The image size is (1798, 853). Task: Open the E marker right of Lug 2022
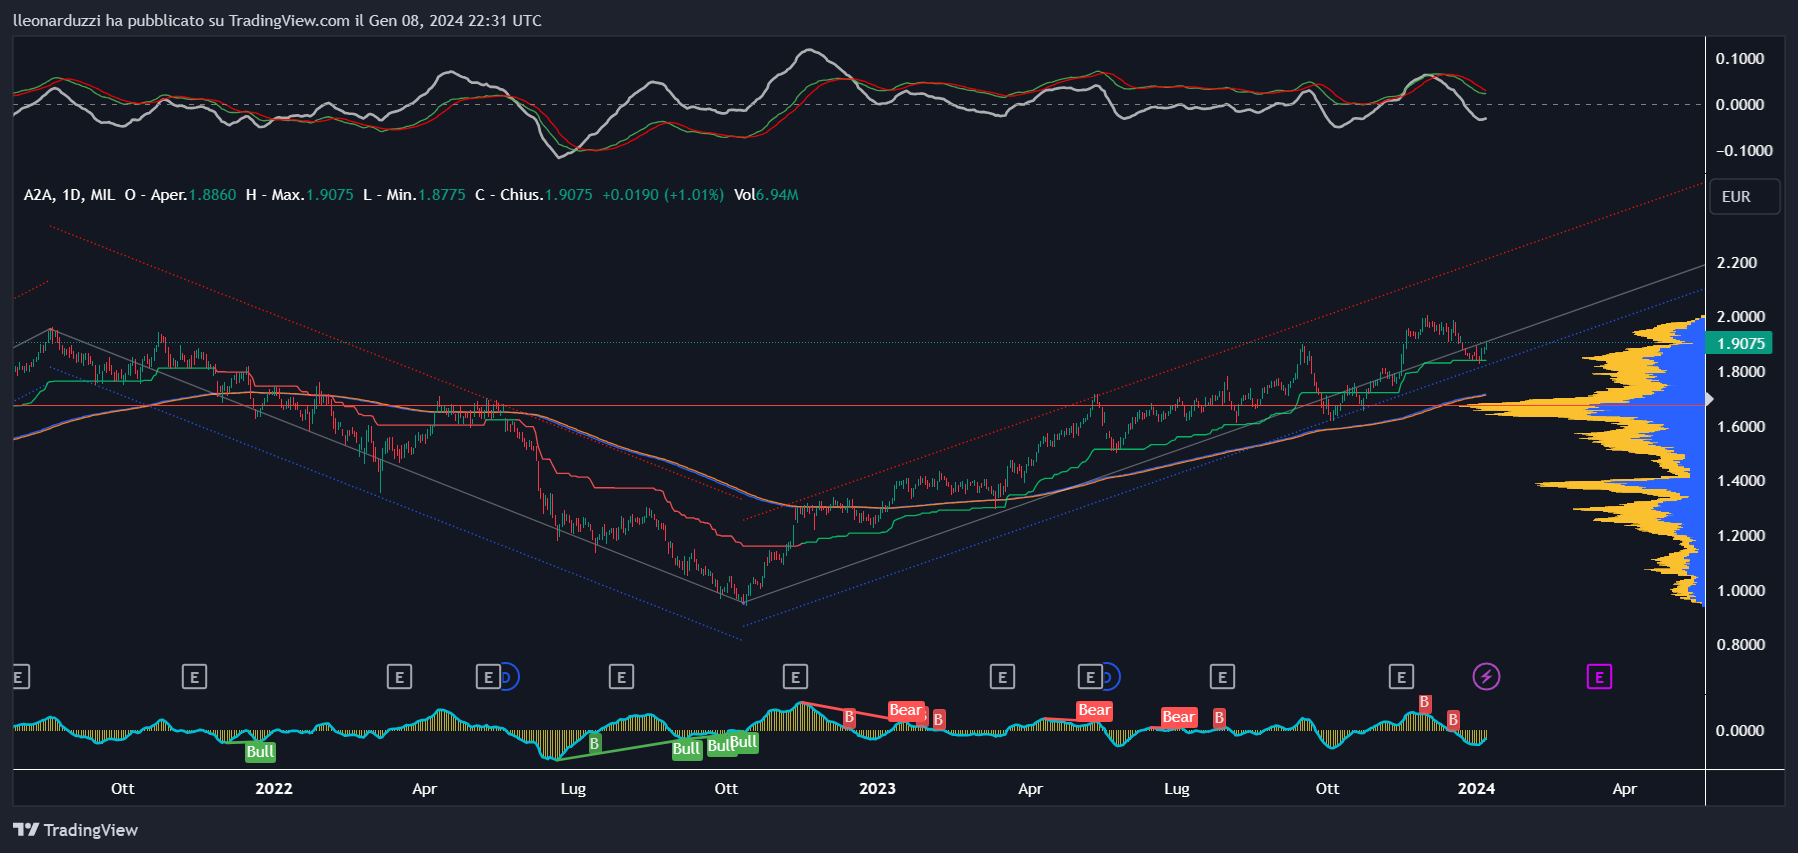pyautogui.click(x=621, y=677)
